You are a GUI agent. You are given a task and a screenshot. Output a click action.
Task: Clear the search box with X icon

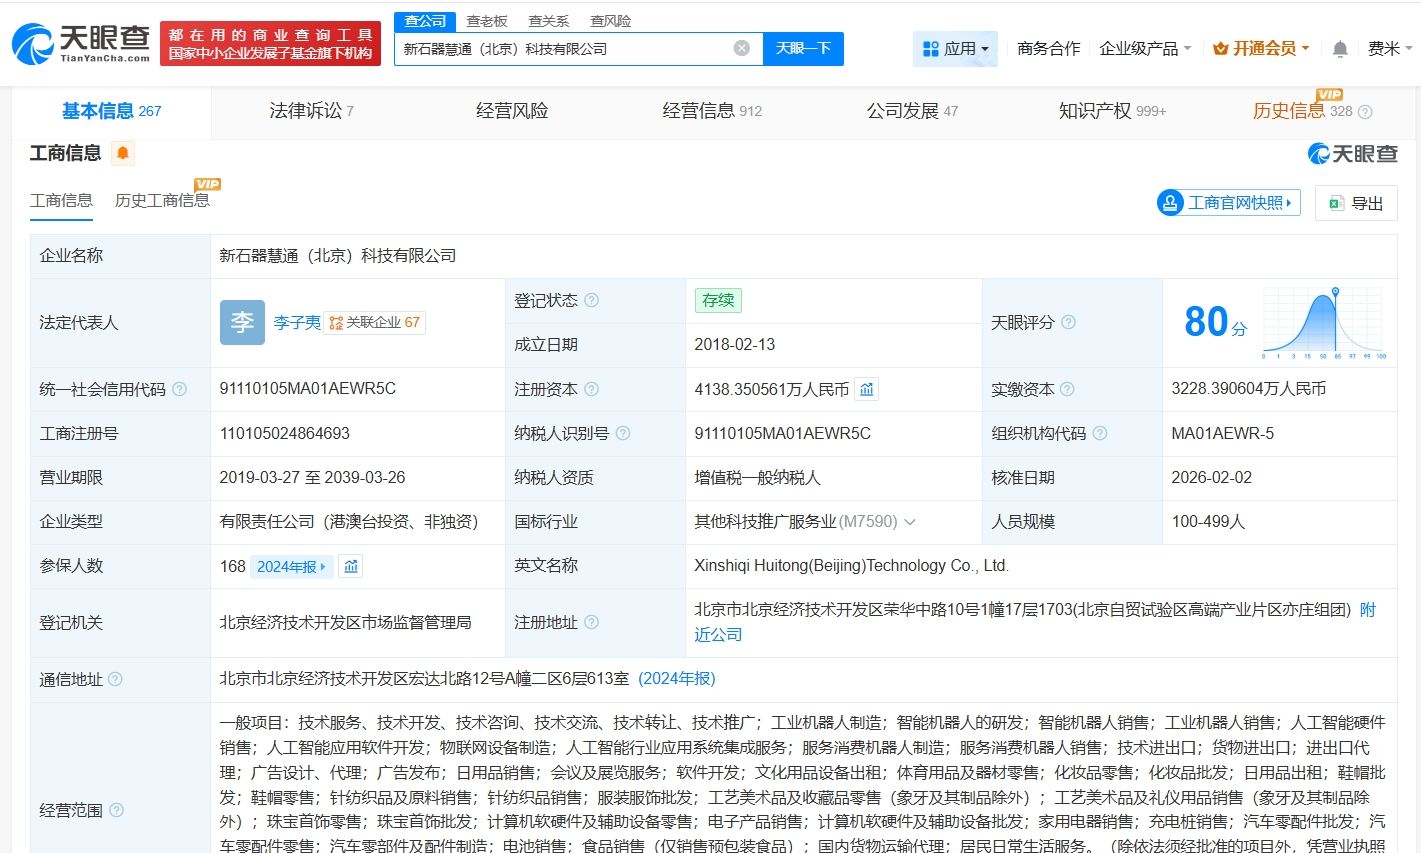(741, 48)
